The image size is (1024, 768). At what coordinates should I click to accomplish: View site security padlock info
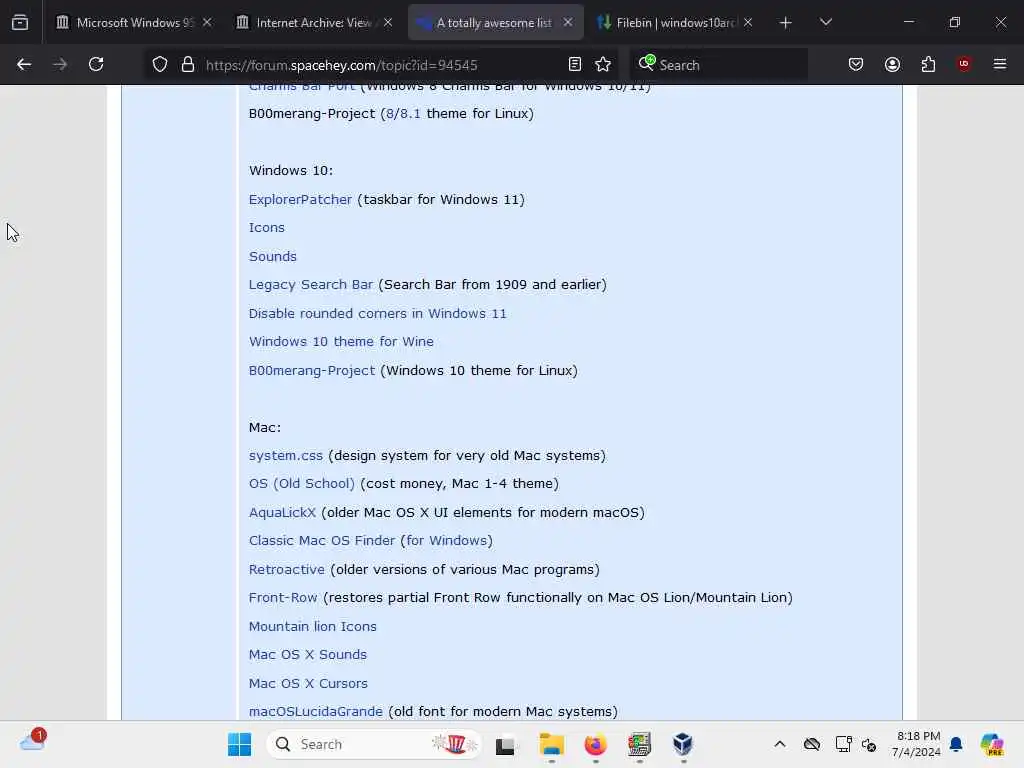click(188, 64)
